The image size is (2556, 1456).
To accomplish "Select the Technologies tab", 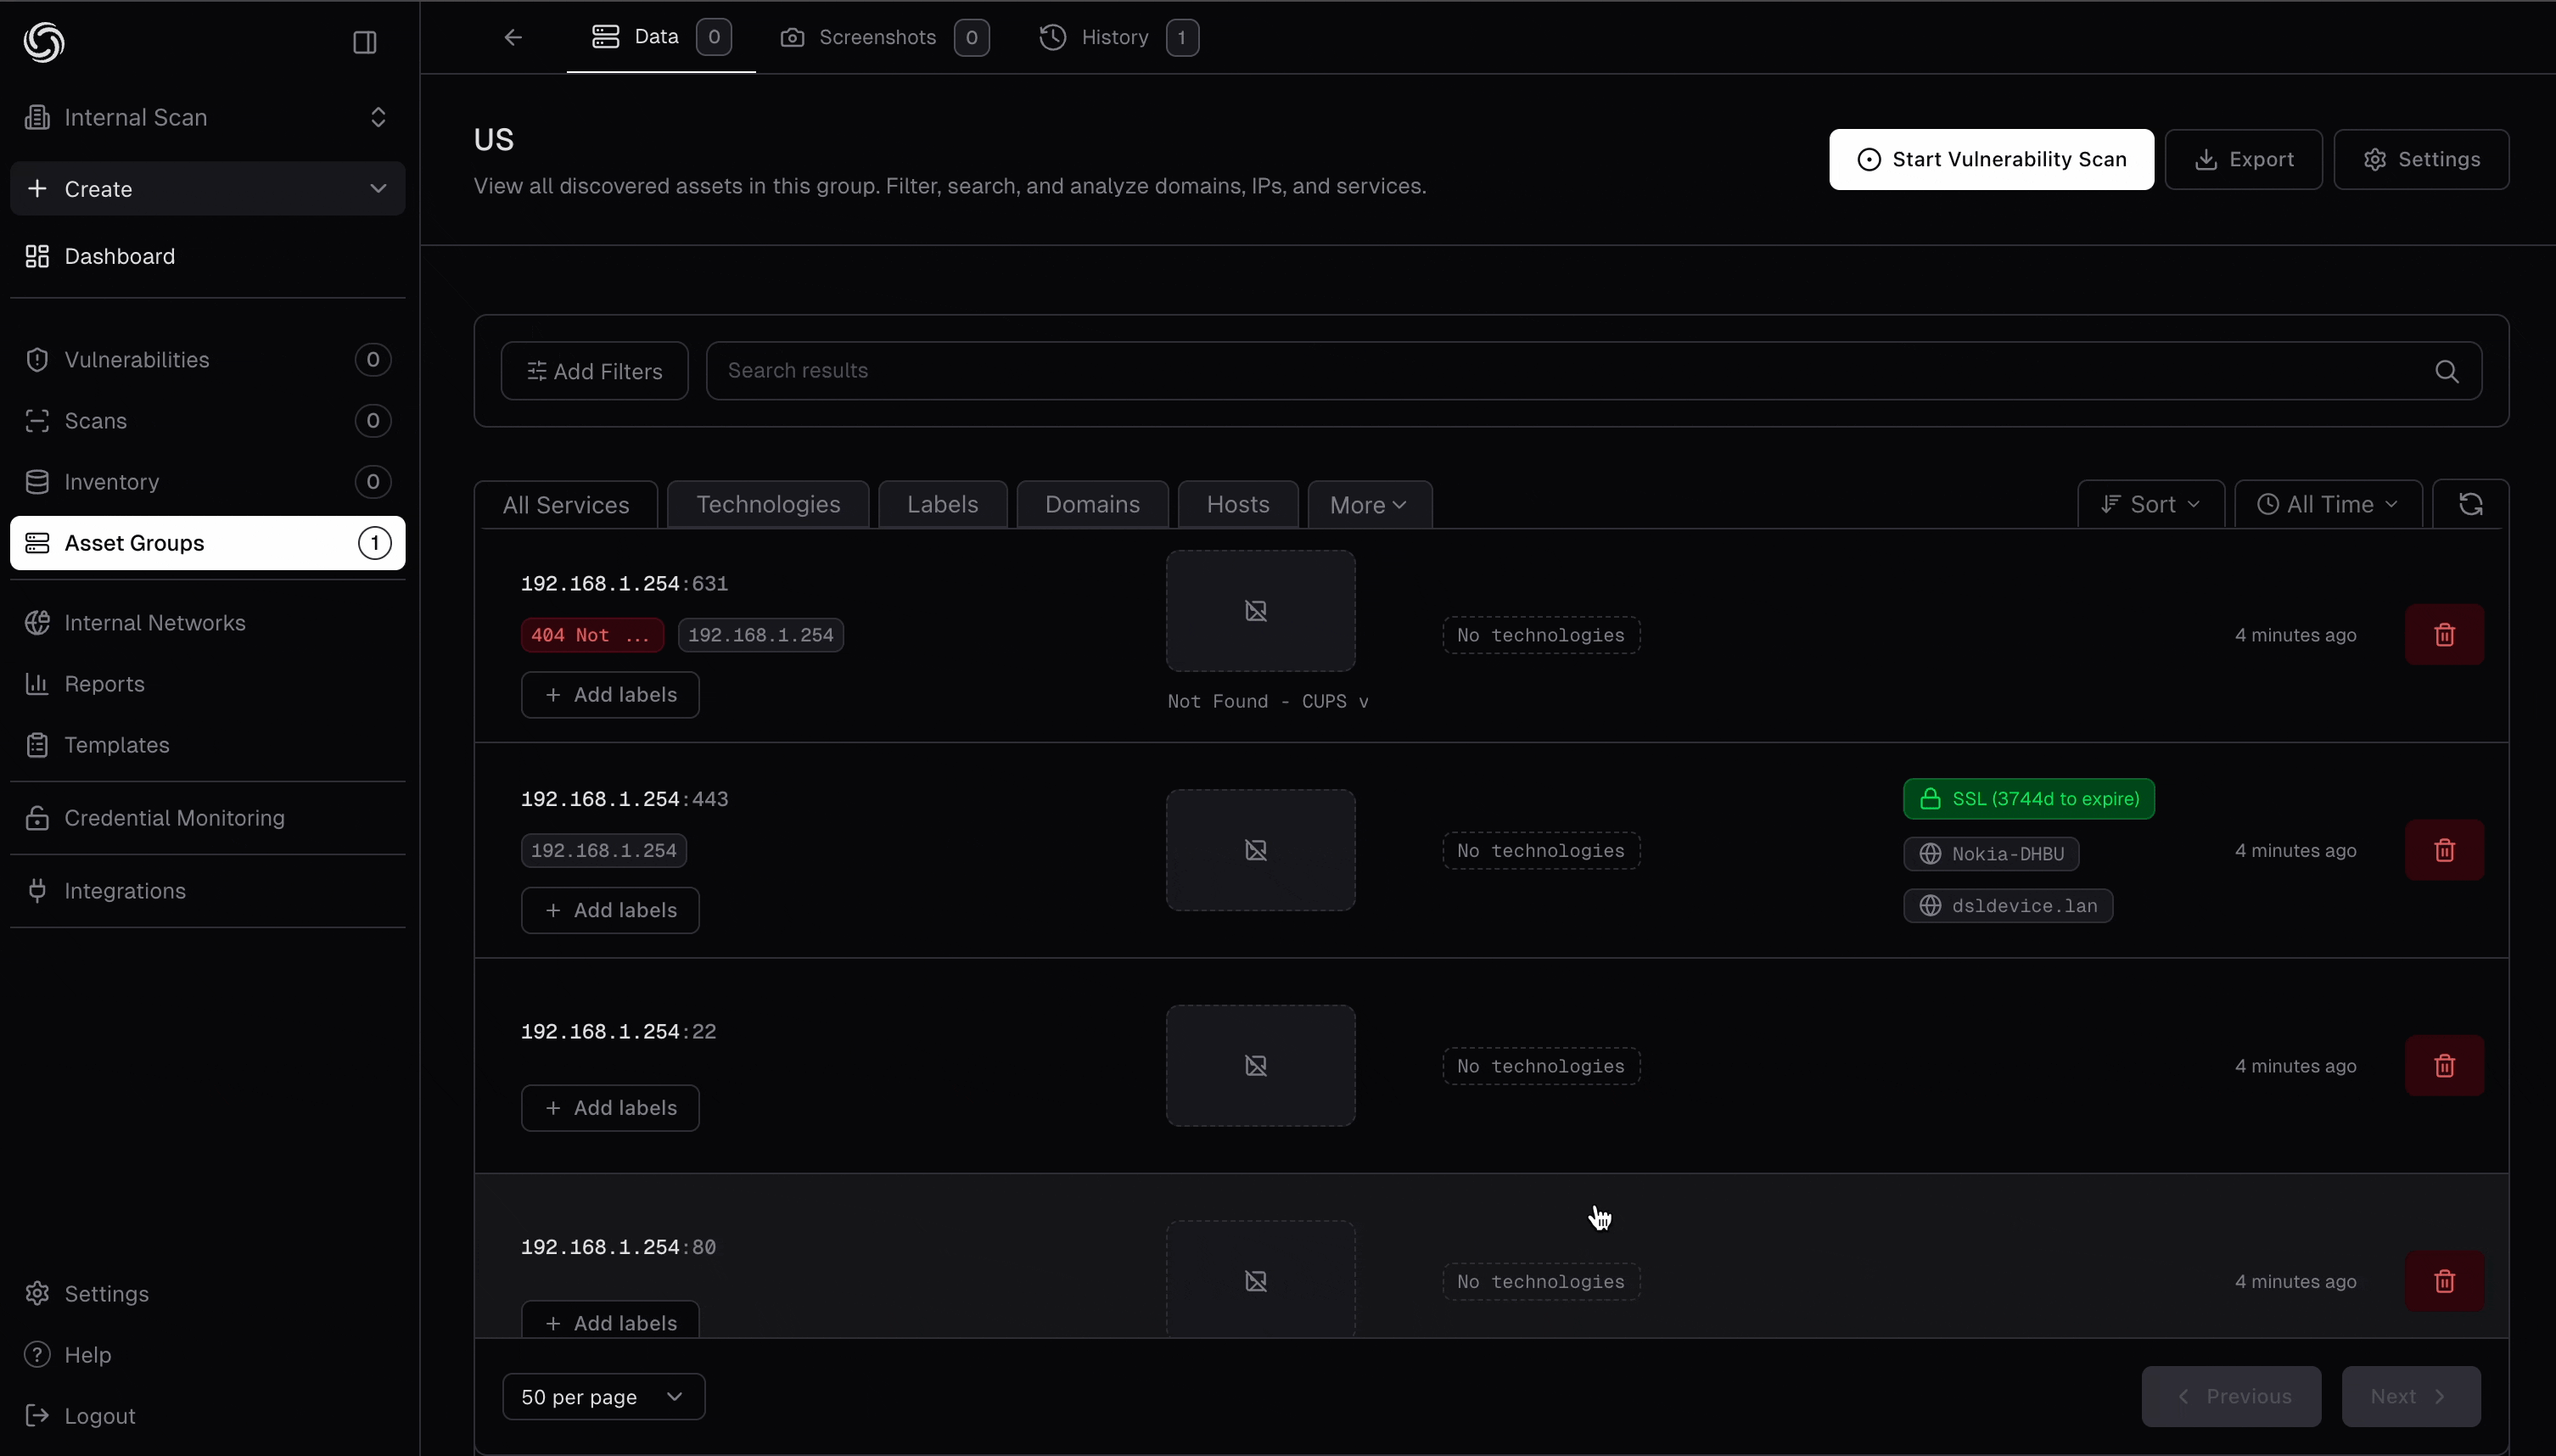I will [x=768, y=504].
